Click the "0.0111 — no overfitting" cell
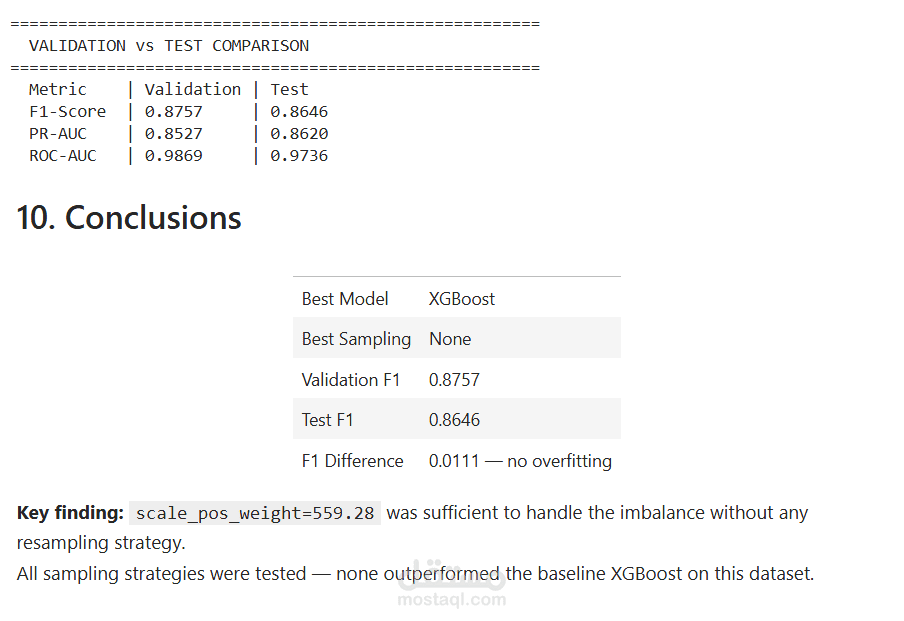Viewport: 904px width, 621px height. [x=520, y=461]
